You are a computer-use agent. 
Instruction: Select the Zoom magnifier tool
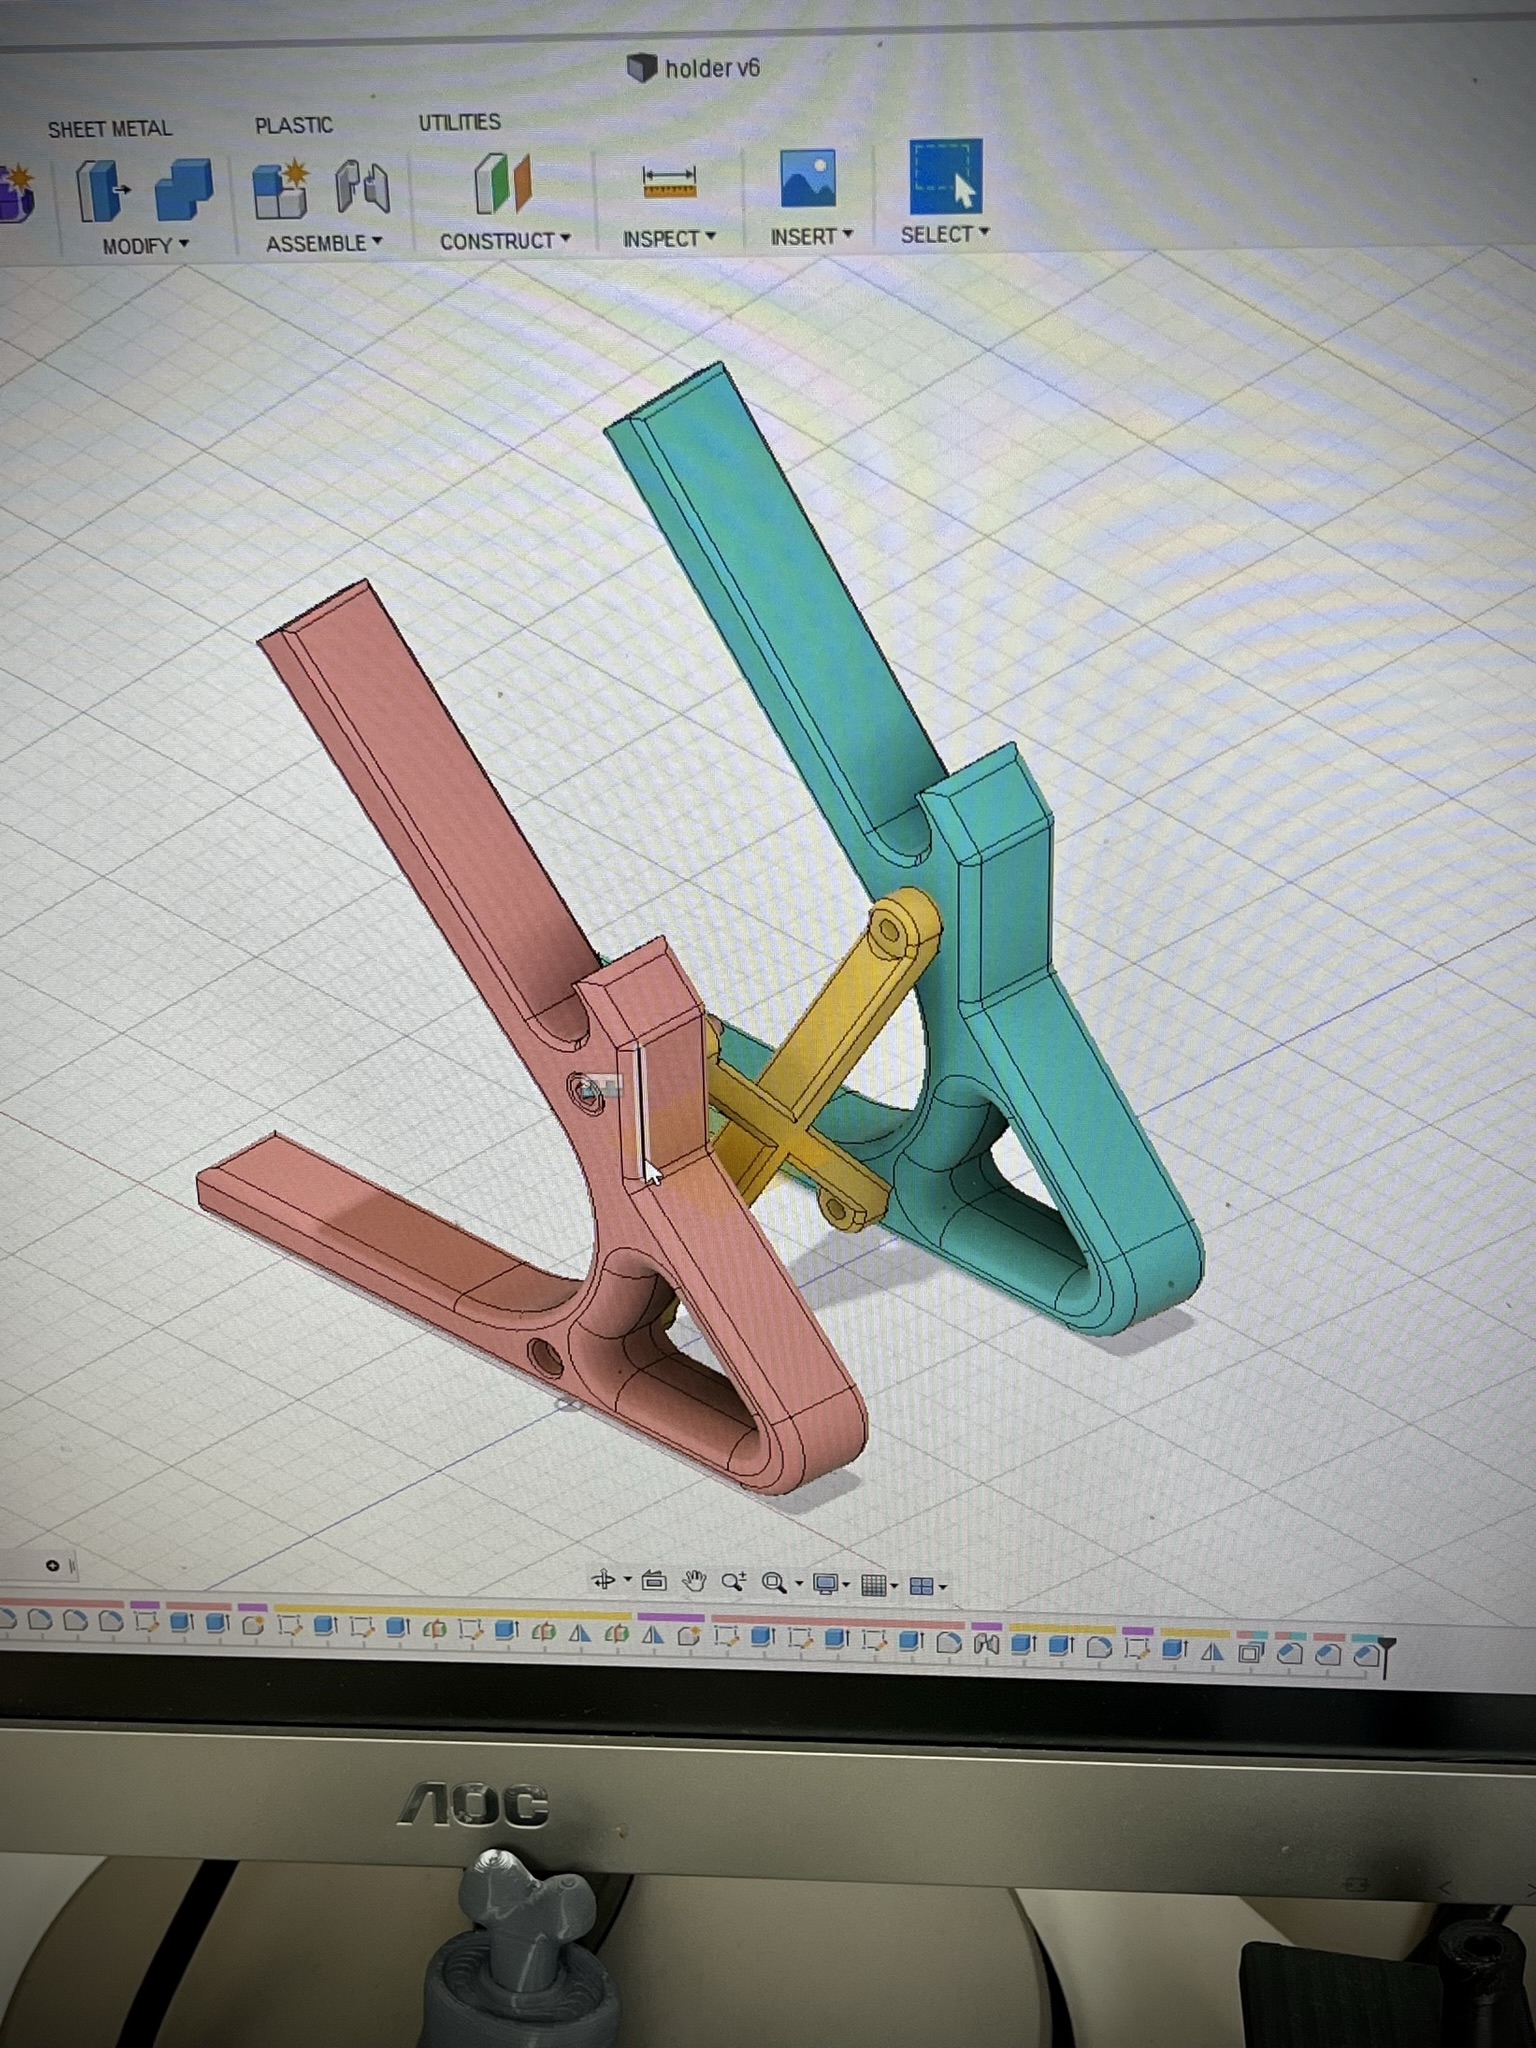(733, 1582)
